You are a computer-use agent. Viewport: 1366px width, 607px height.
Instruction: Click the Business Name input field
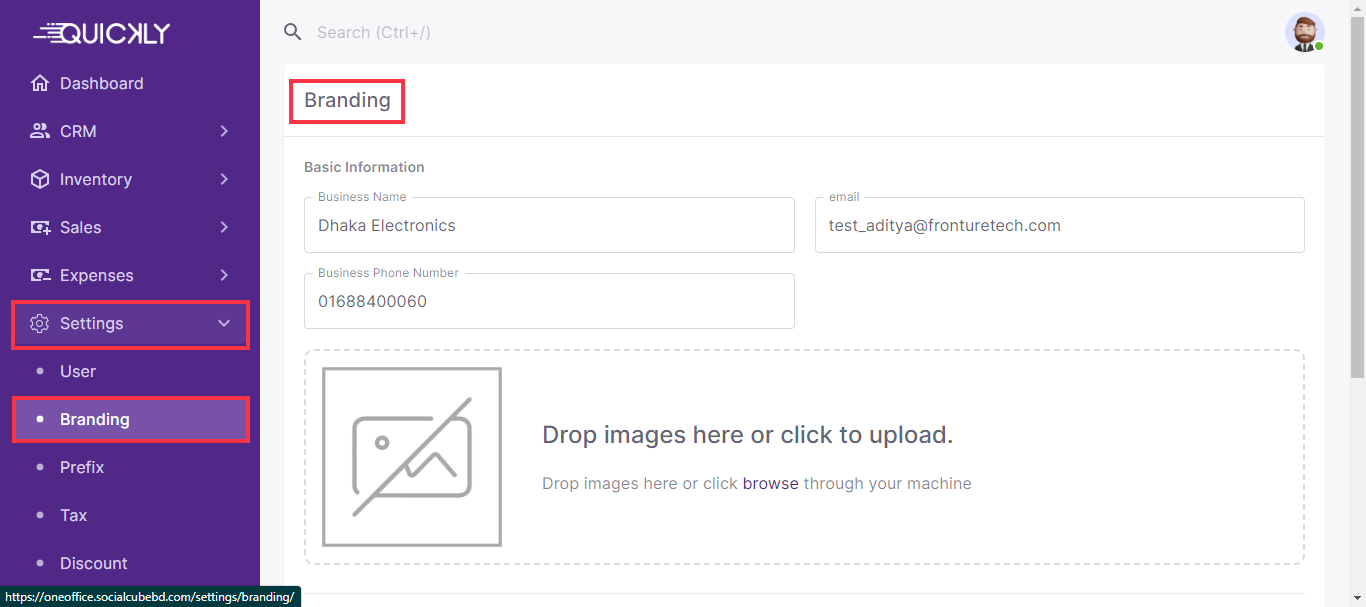pyautogui.click(x=549, y=226)
